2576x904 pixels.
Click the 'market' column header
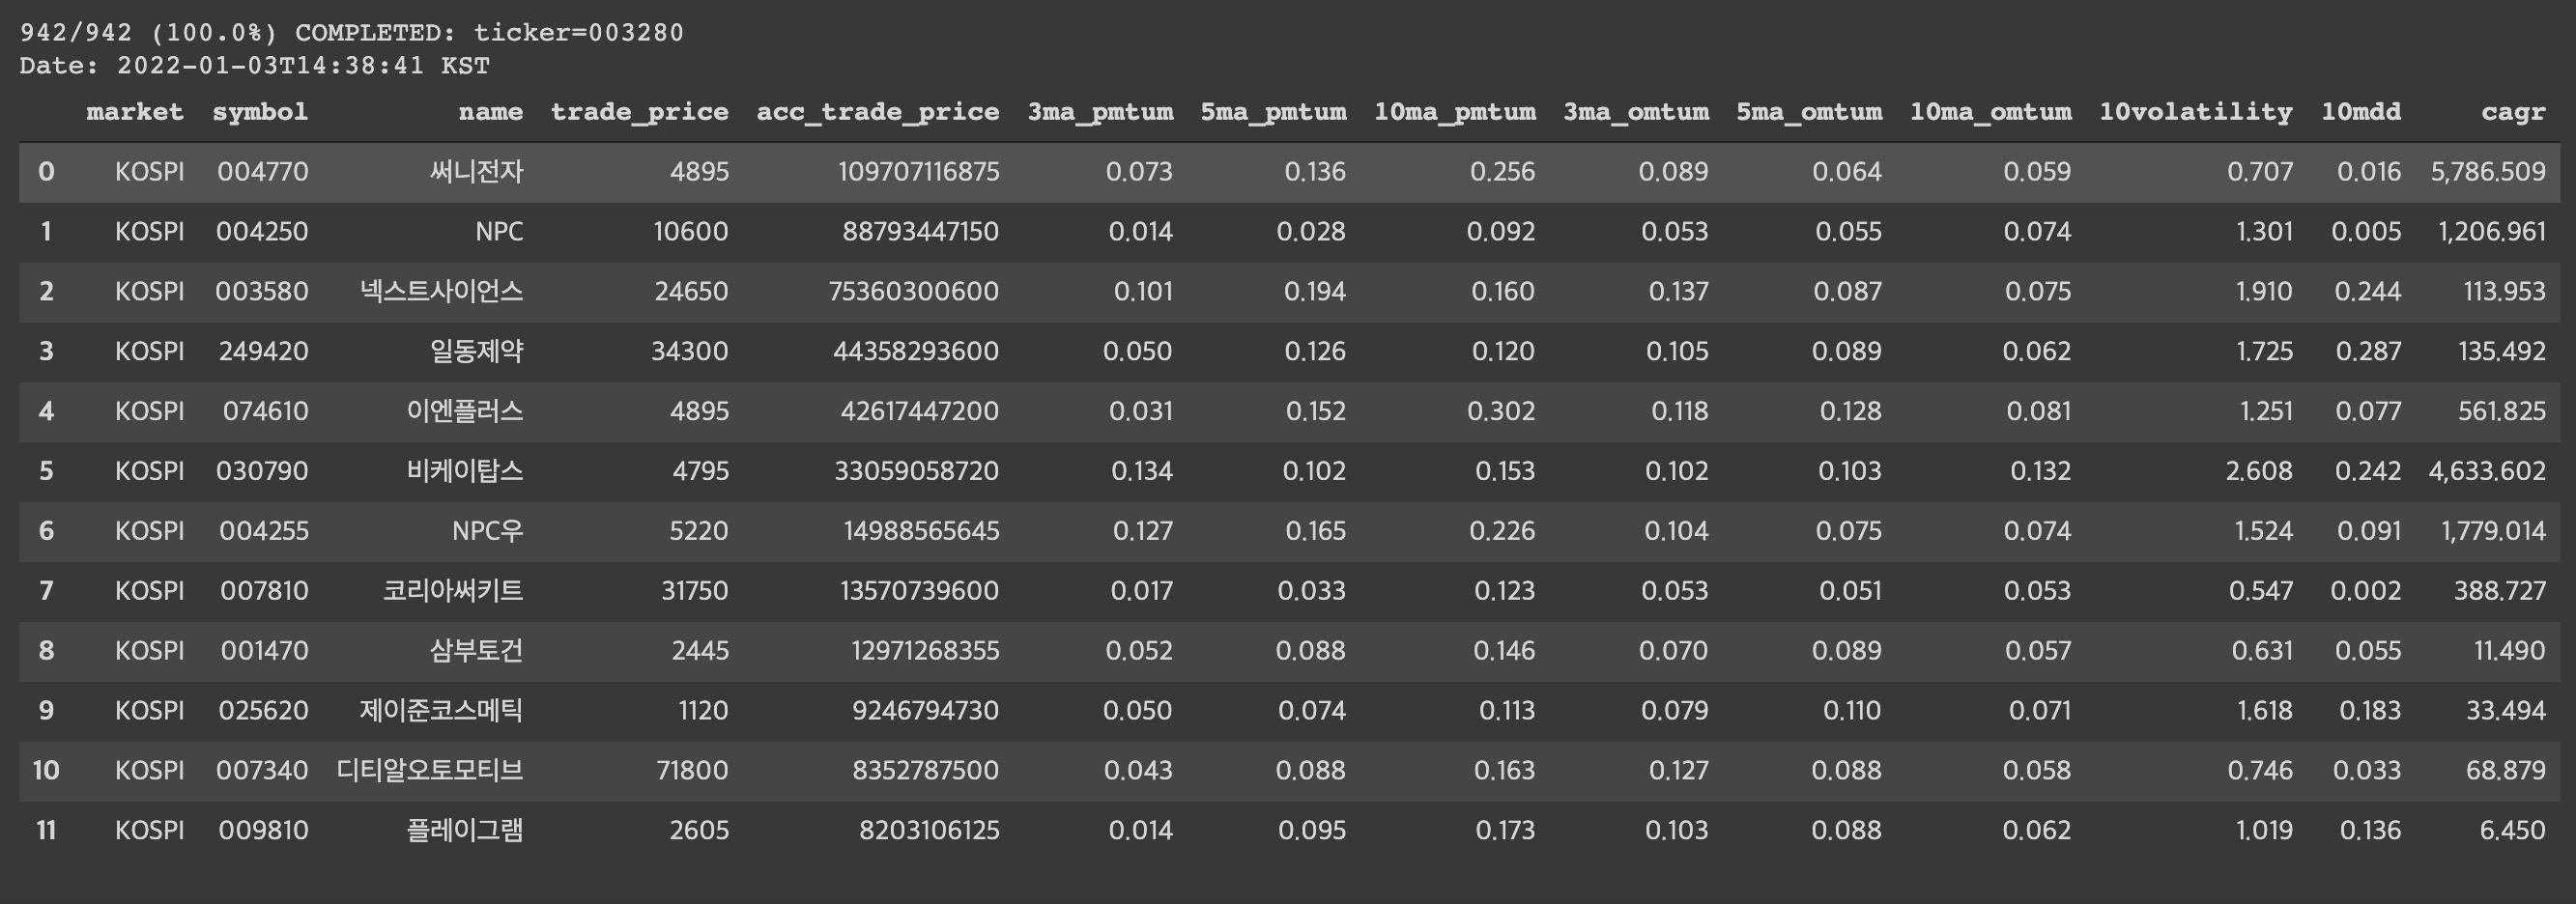135,112
